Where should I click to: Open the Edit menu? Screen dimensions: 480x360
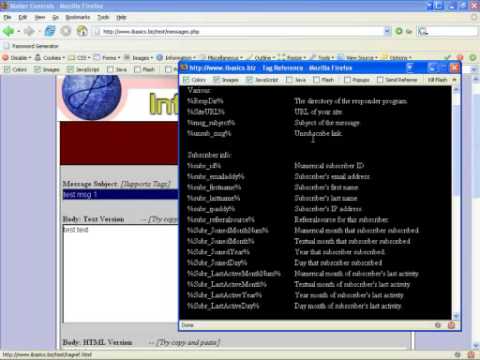click(23, 17)
